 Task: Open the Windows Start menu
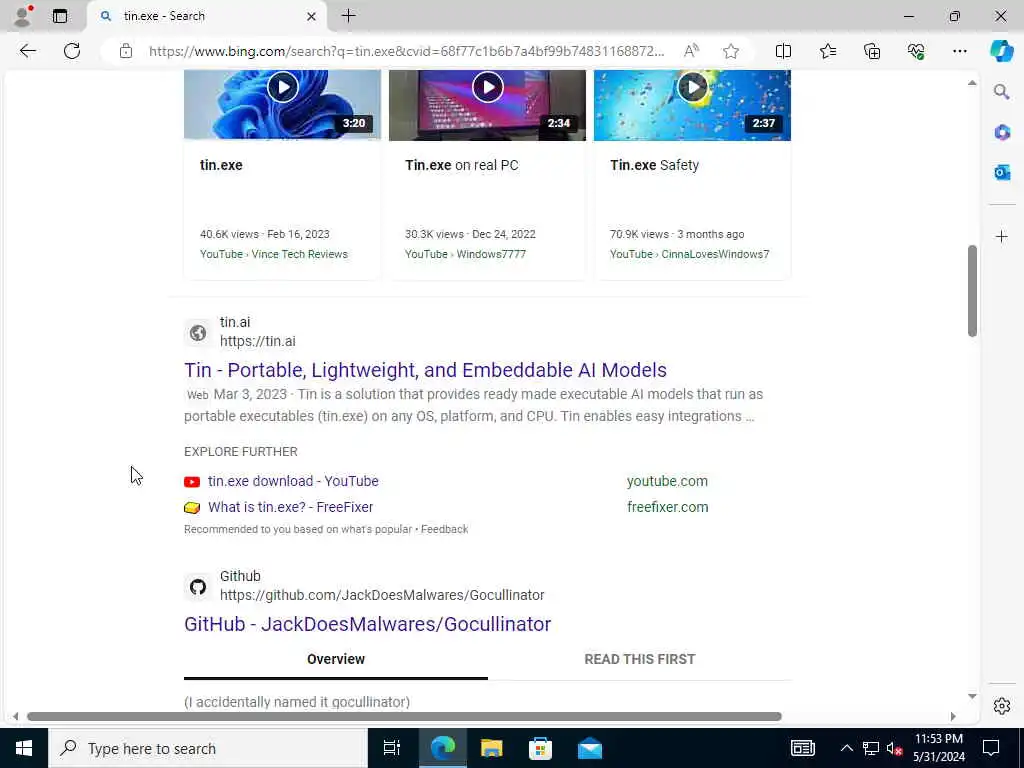point(24,748)
